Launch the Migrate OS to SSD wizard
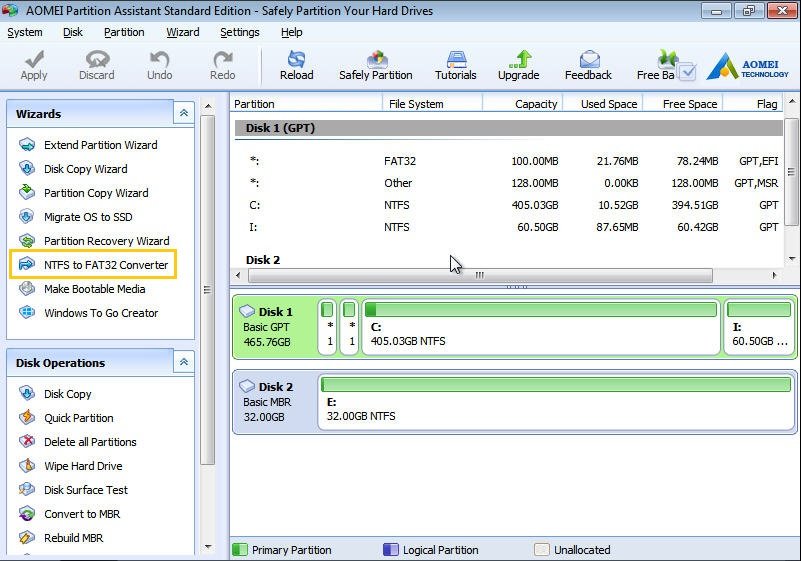 click(x=88, y=217)
